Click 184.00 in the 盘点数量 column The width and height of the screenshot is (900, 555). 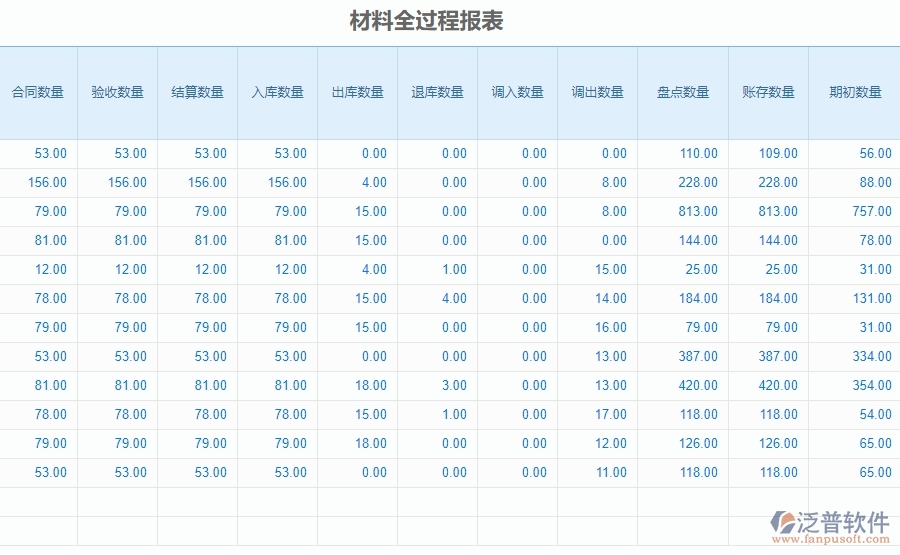(699, 298)
